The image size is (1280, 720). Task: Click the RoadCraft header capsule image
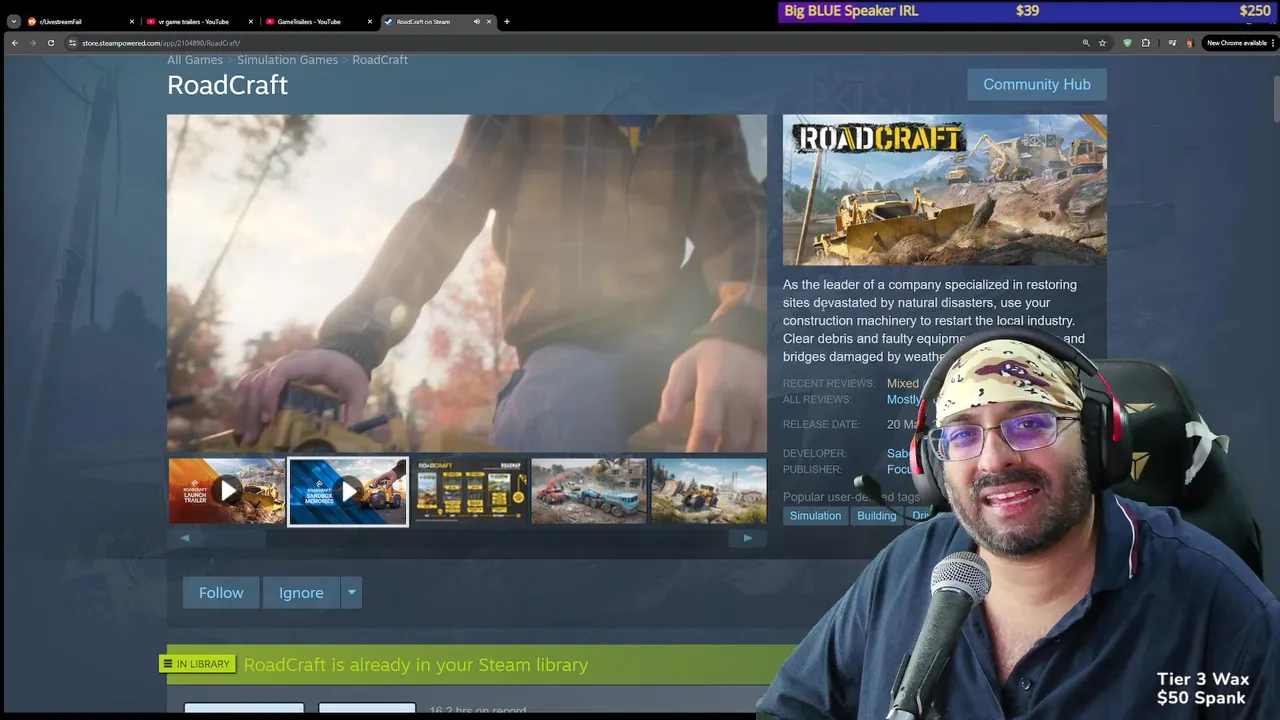944,190
